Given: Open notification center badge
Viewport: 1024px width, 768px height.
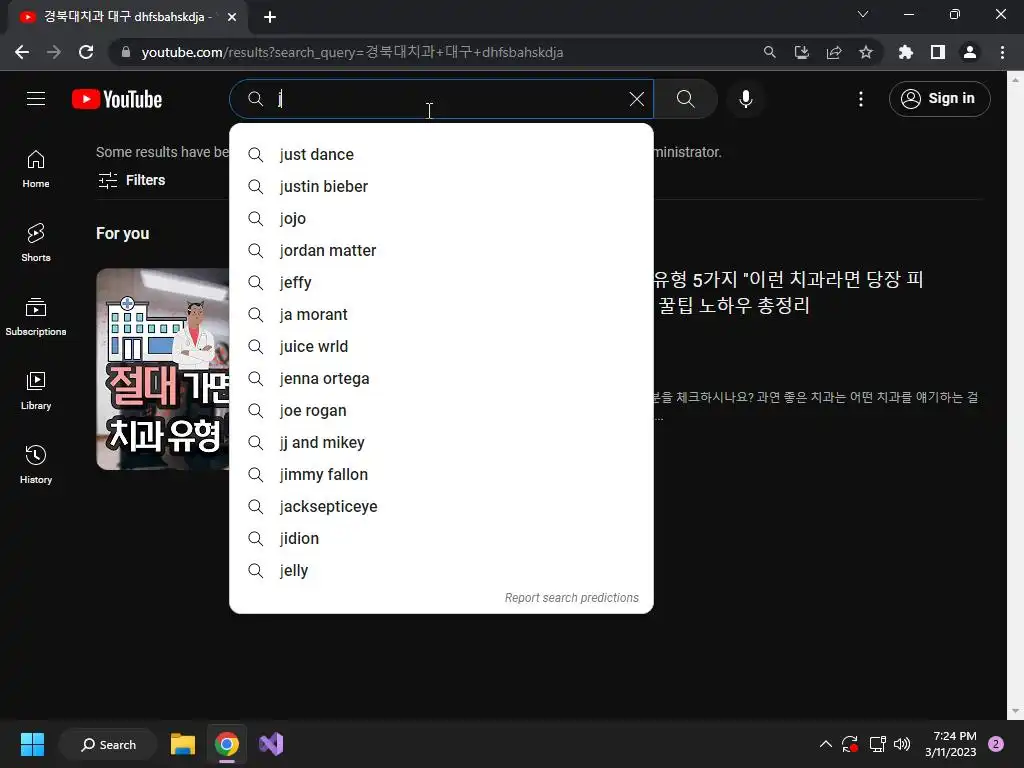Looking at the screenshot, I should click(996, 744).
